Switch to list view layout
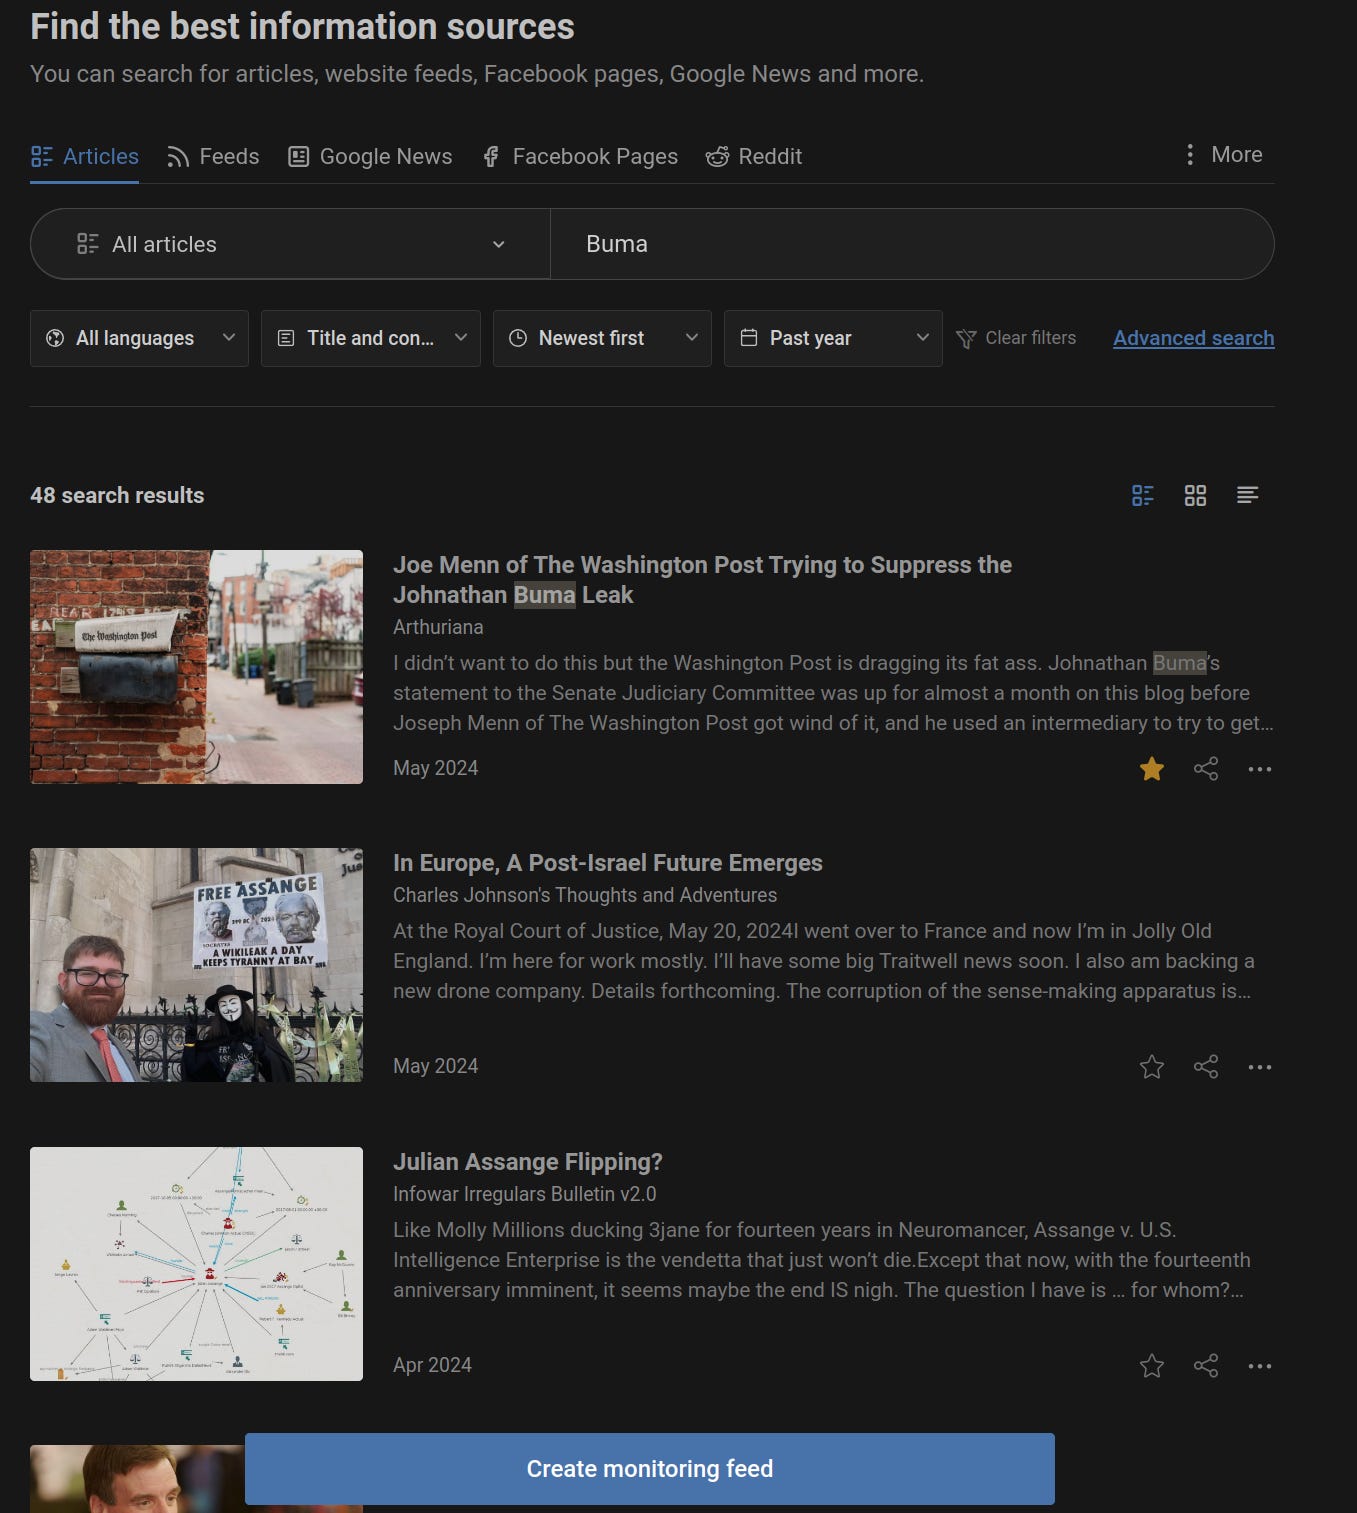Viewport: 1357px width, 1513px height. click(x=1142, y=495)
